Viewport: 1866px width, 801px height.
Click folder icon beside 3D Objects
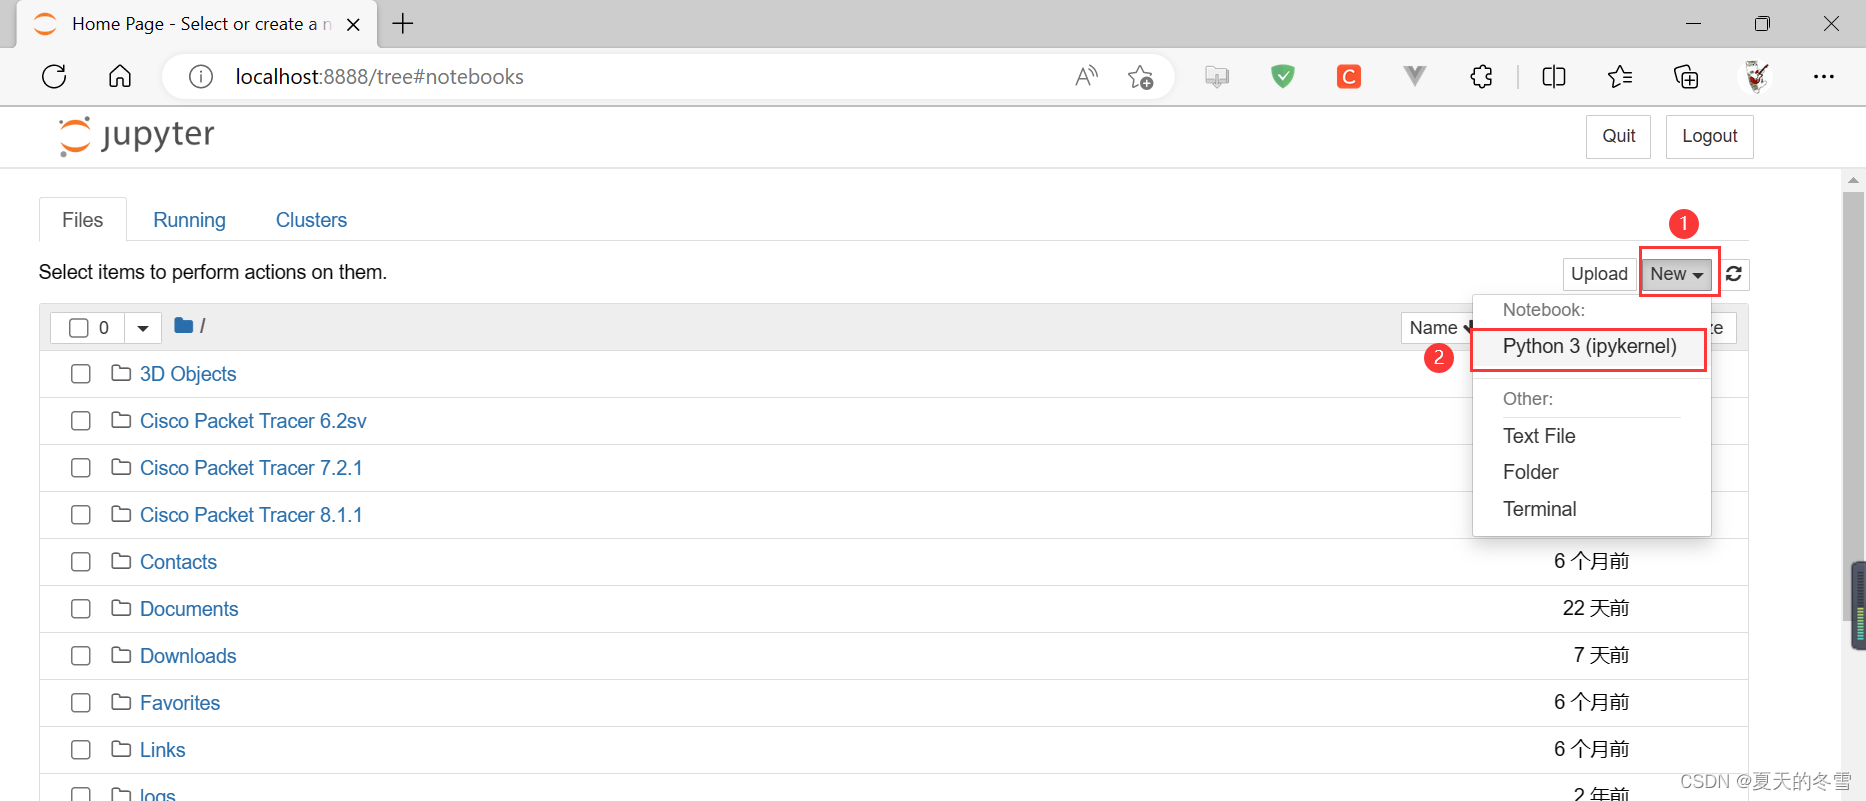click(x=121, y=373)
